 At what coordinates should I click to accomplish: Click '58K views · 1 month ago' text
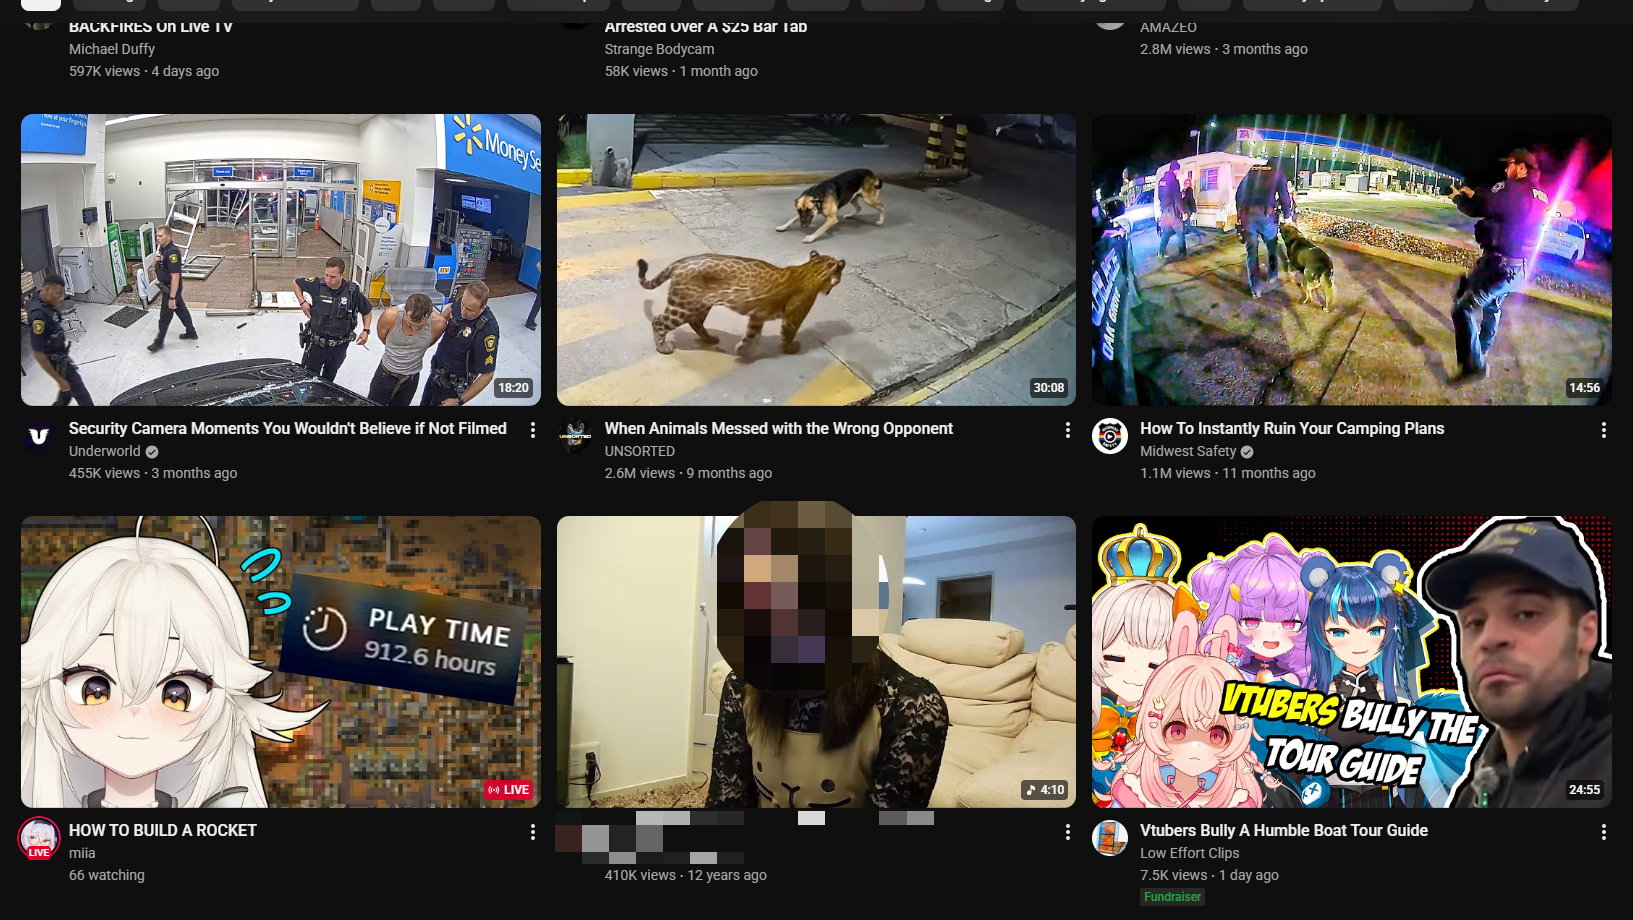tap(681, 71)
